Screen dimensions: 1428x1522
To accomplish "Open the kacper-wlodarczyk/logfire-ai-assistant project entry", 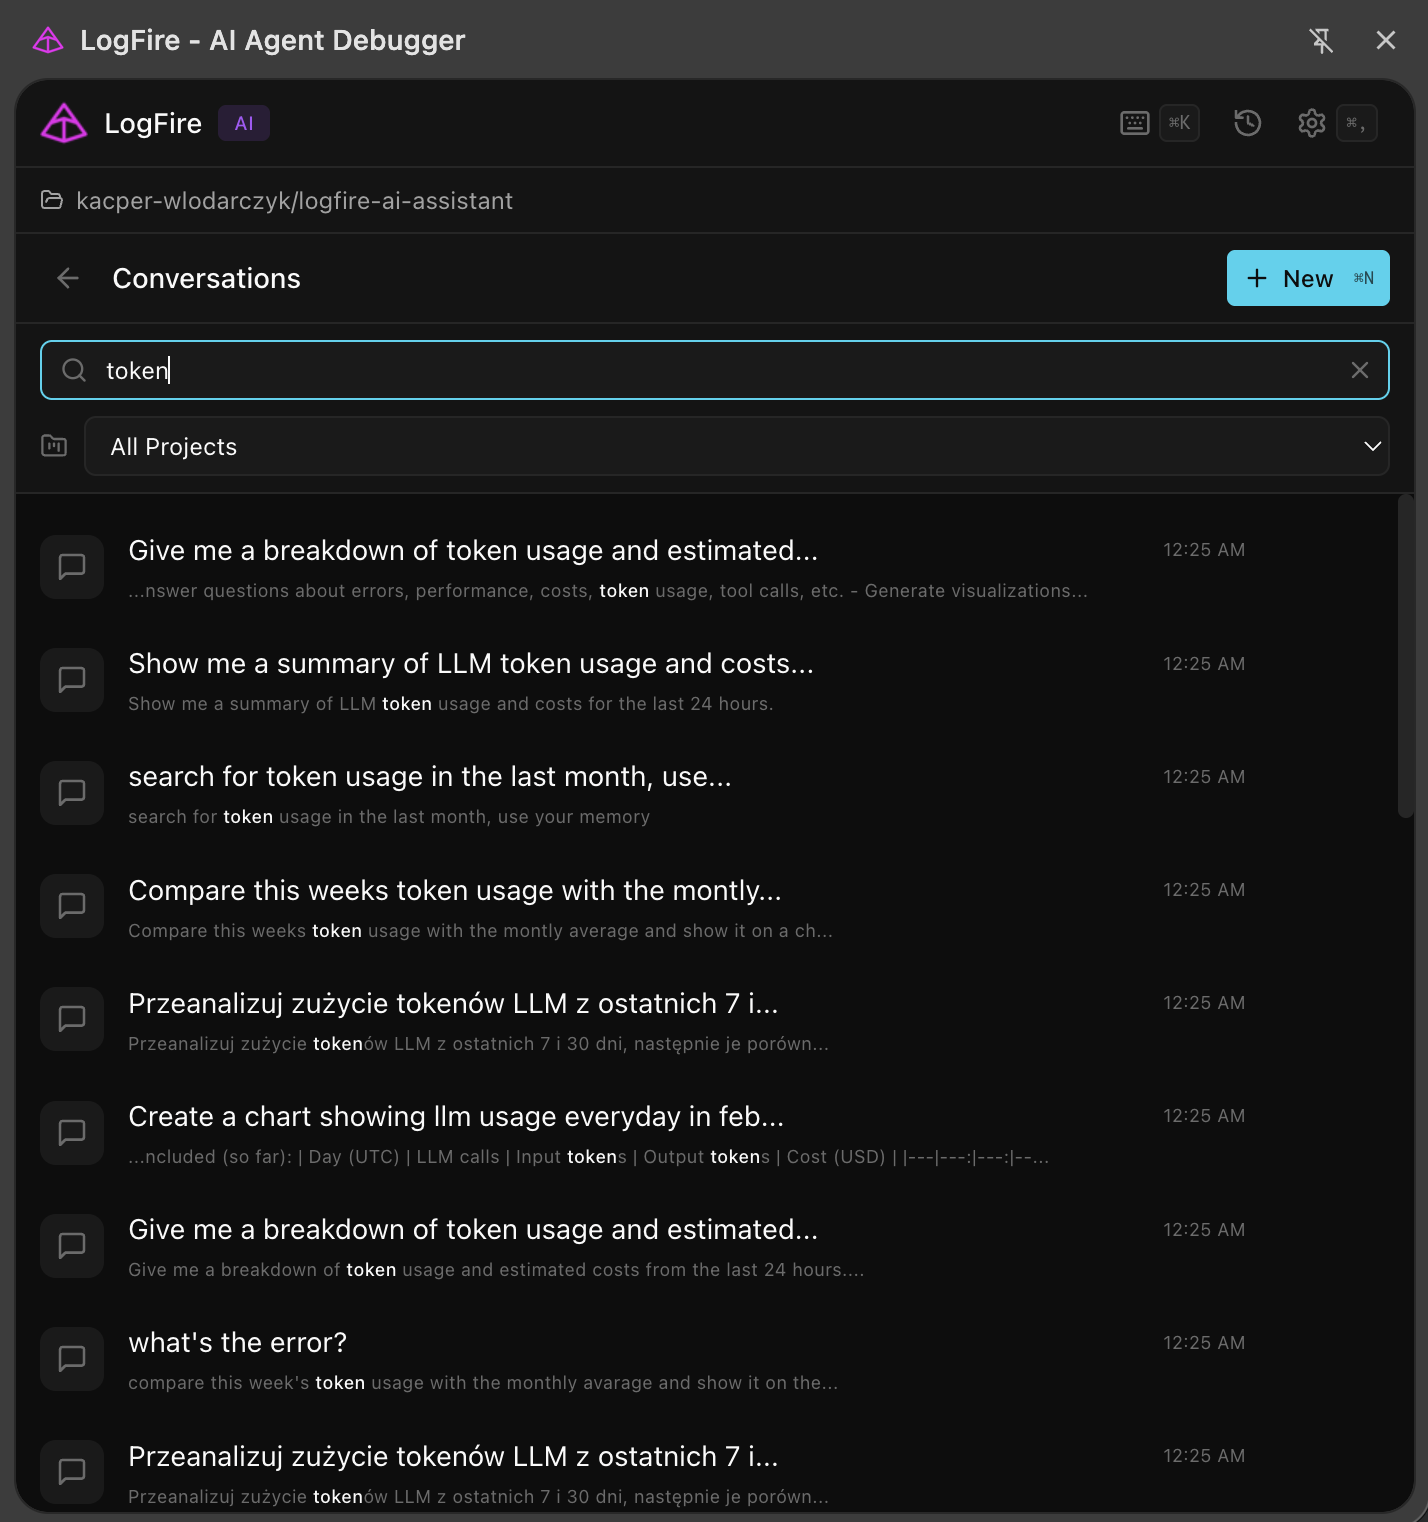I will pos(295,200).
